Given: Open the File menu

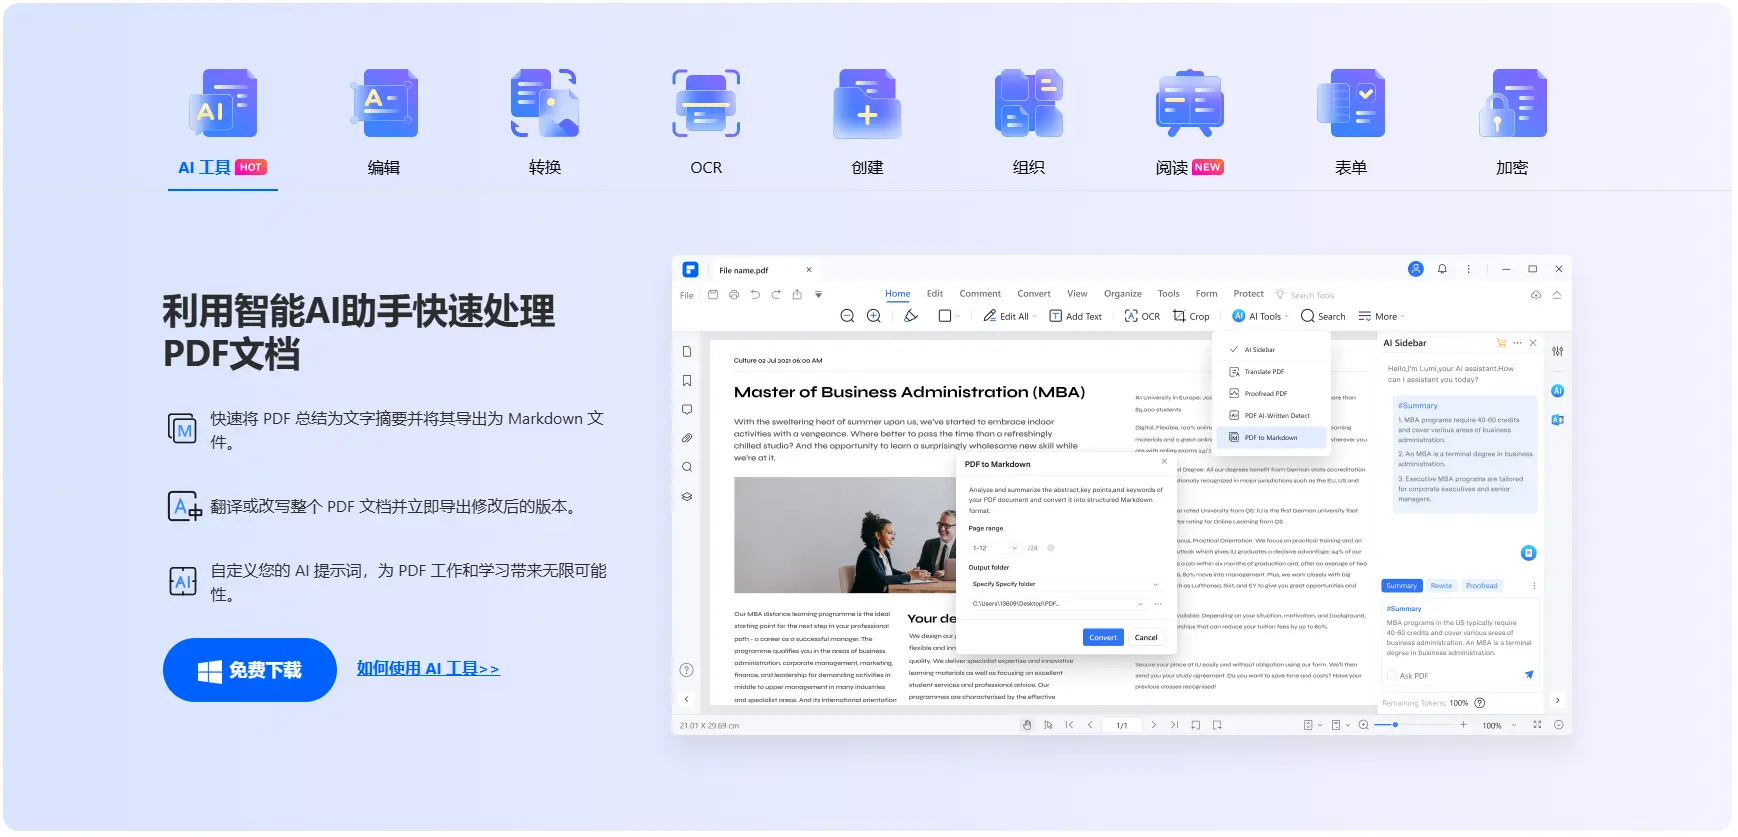Looking at the screenshot, I should tap(687, 295).
